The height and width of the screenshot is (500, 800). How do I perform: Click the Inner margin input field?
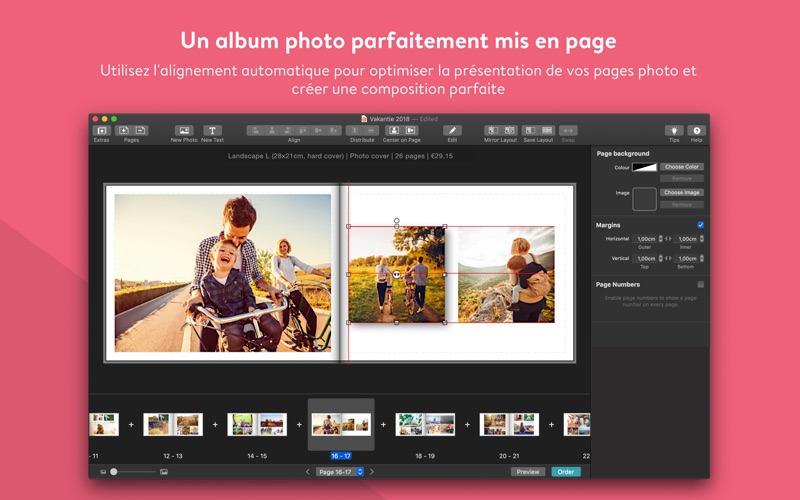pyautogui.click(x=687, y=239)
